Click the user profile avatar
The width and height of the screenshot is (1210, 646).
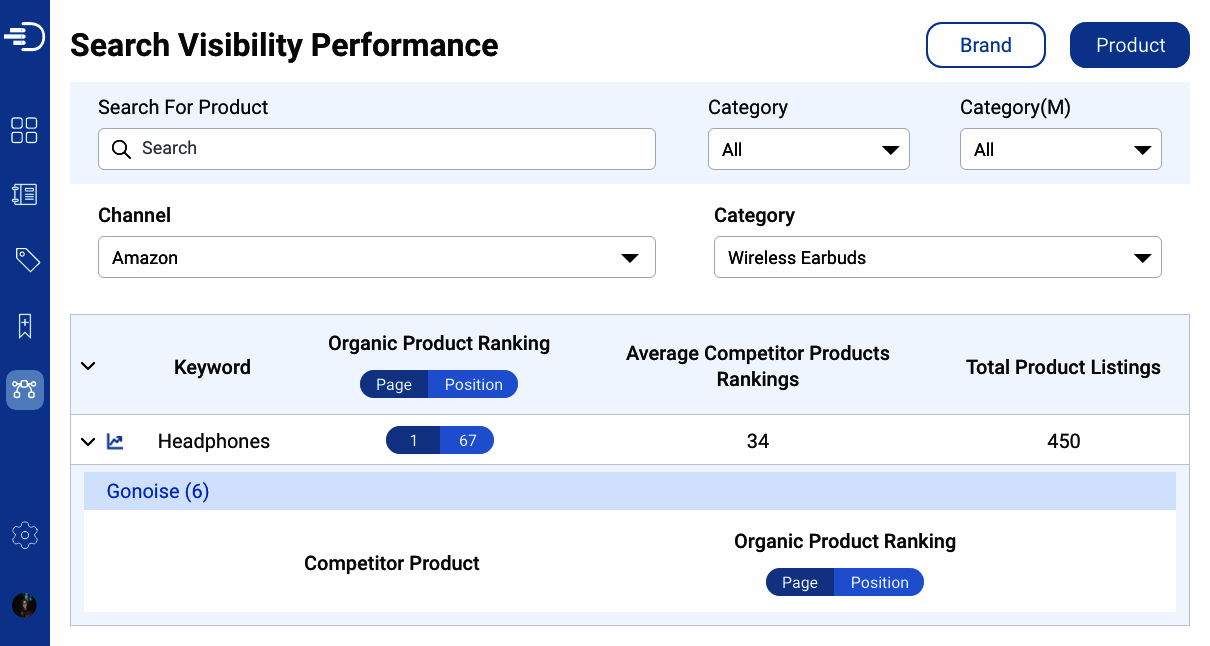point(24,605)
